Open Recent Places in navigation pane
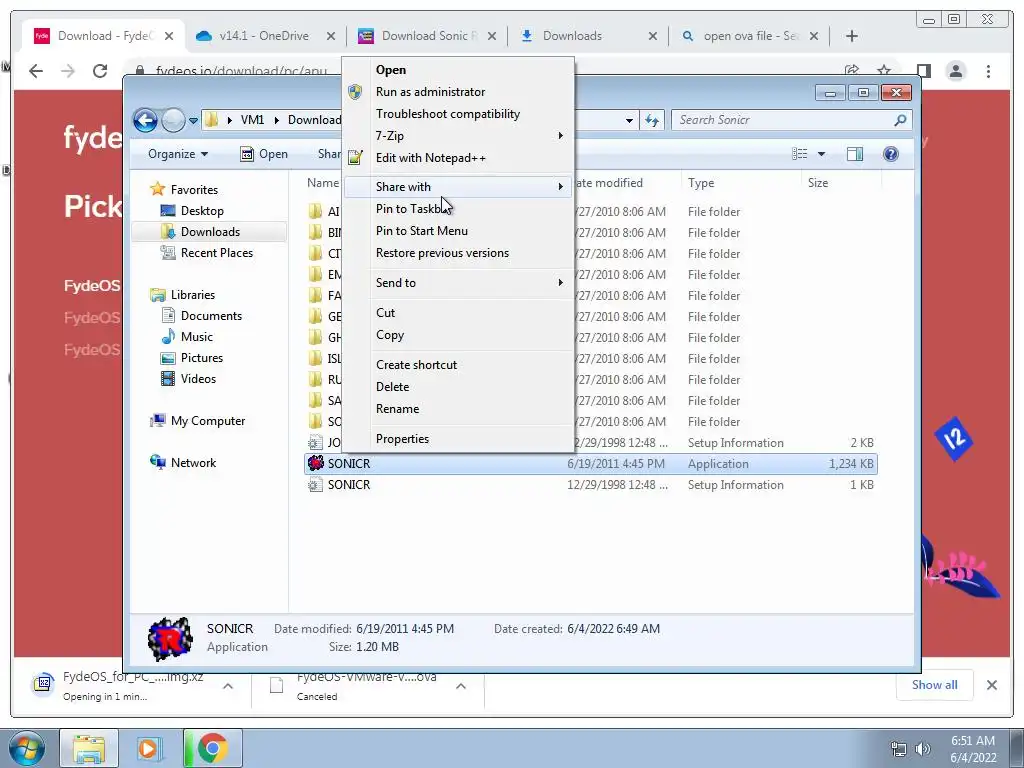This screenshot has height=768, width=1024. (216, 253)
